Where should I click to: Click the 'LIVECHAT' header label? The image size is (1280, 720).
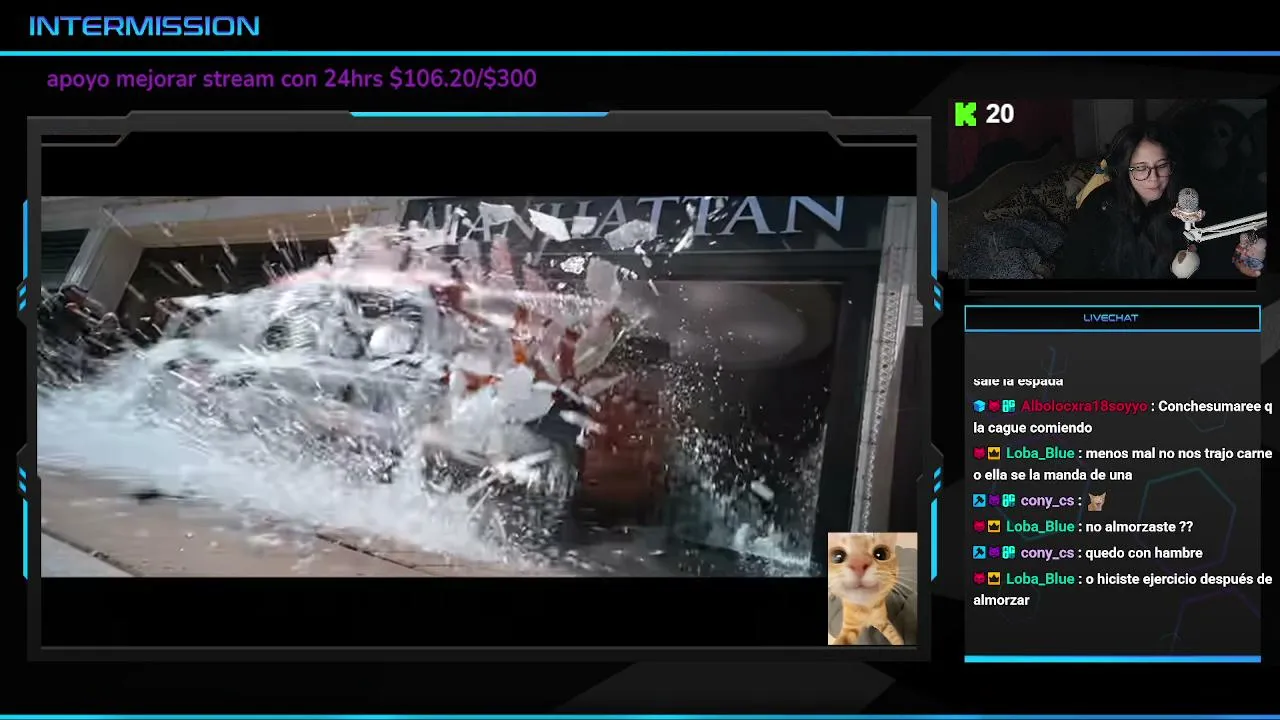1111,318
